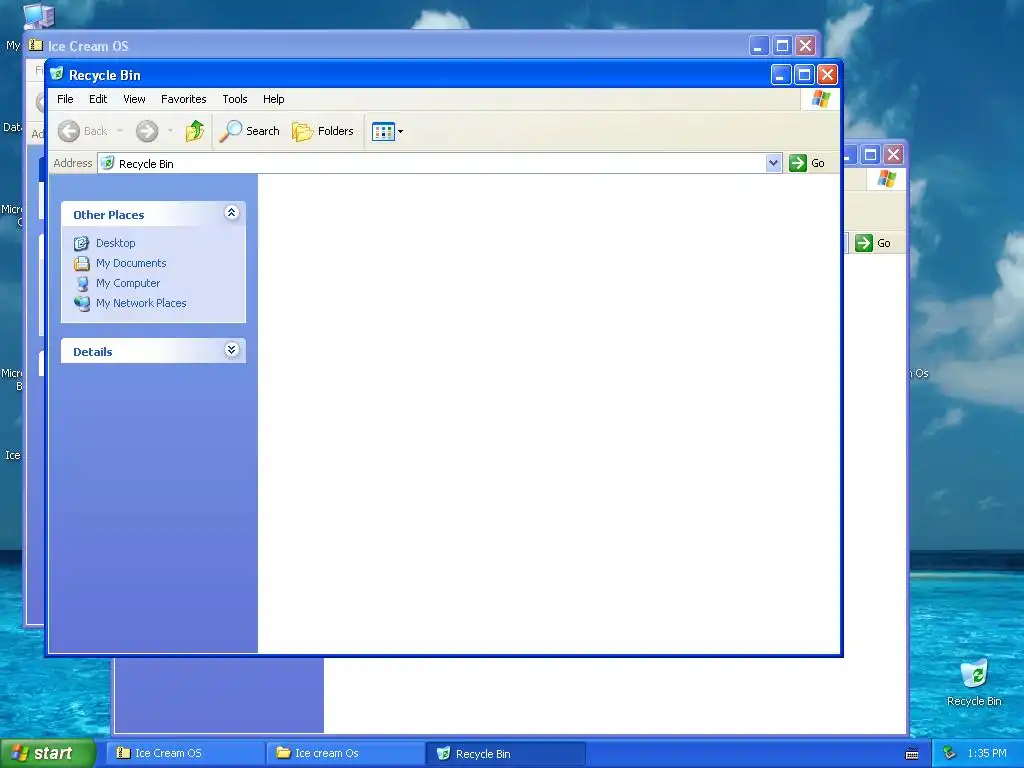Open My Documents link

click(131, 263)
